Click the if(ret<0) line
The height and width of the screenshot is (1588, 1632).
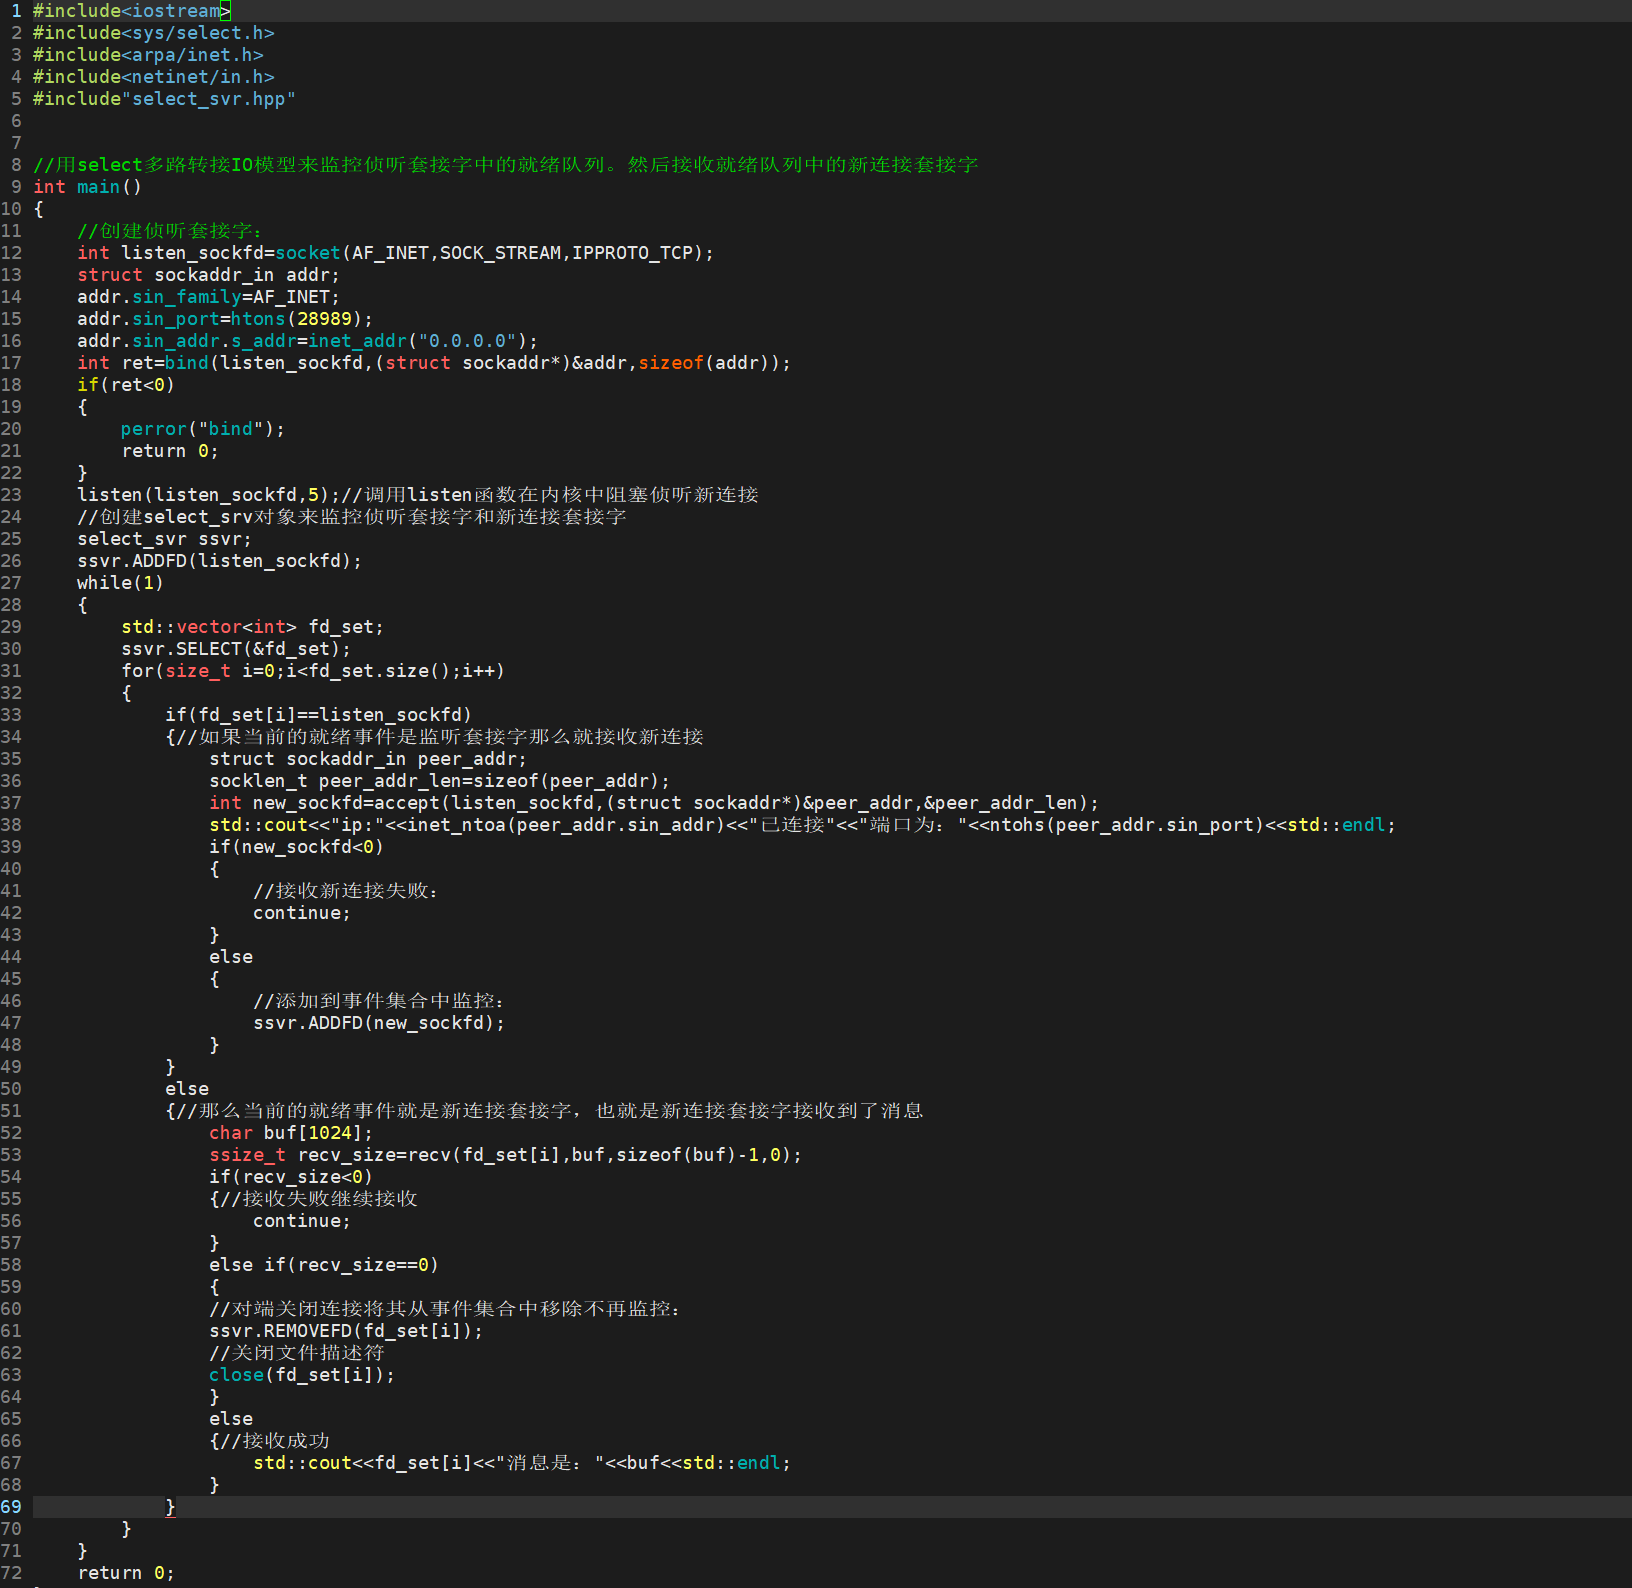[x=126, y=385]
